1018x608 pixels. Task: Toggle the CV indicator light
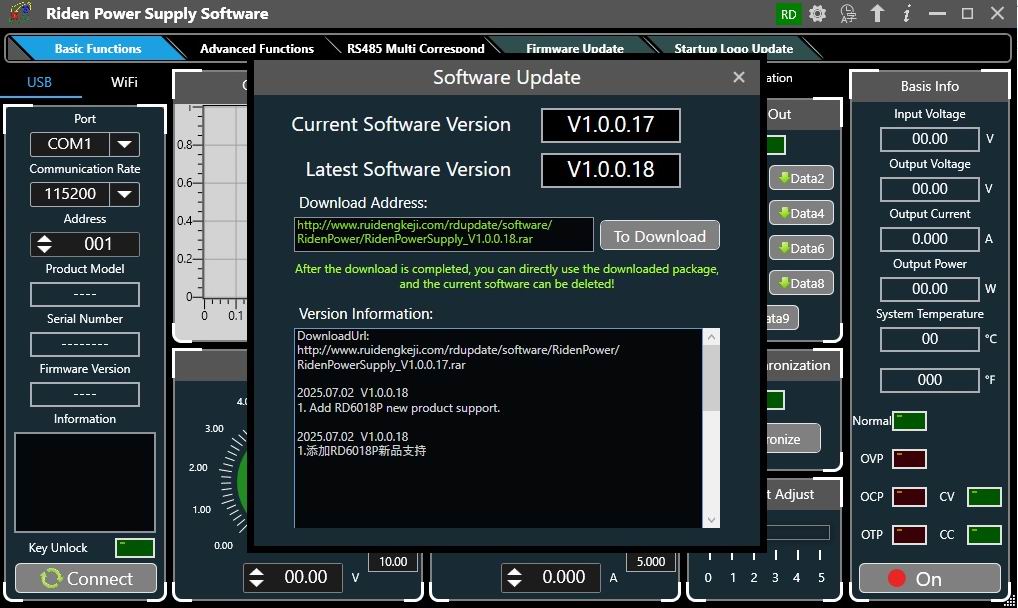(984, 497)
